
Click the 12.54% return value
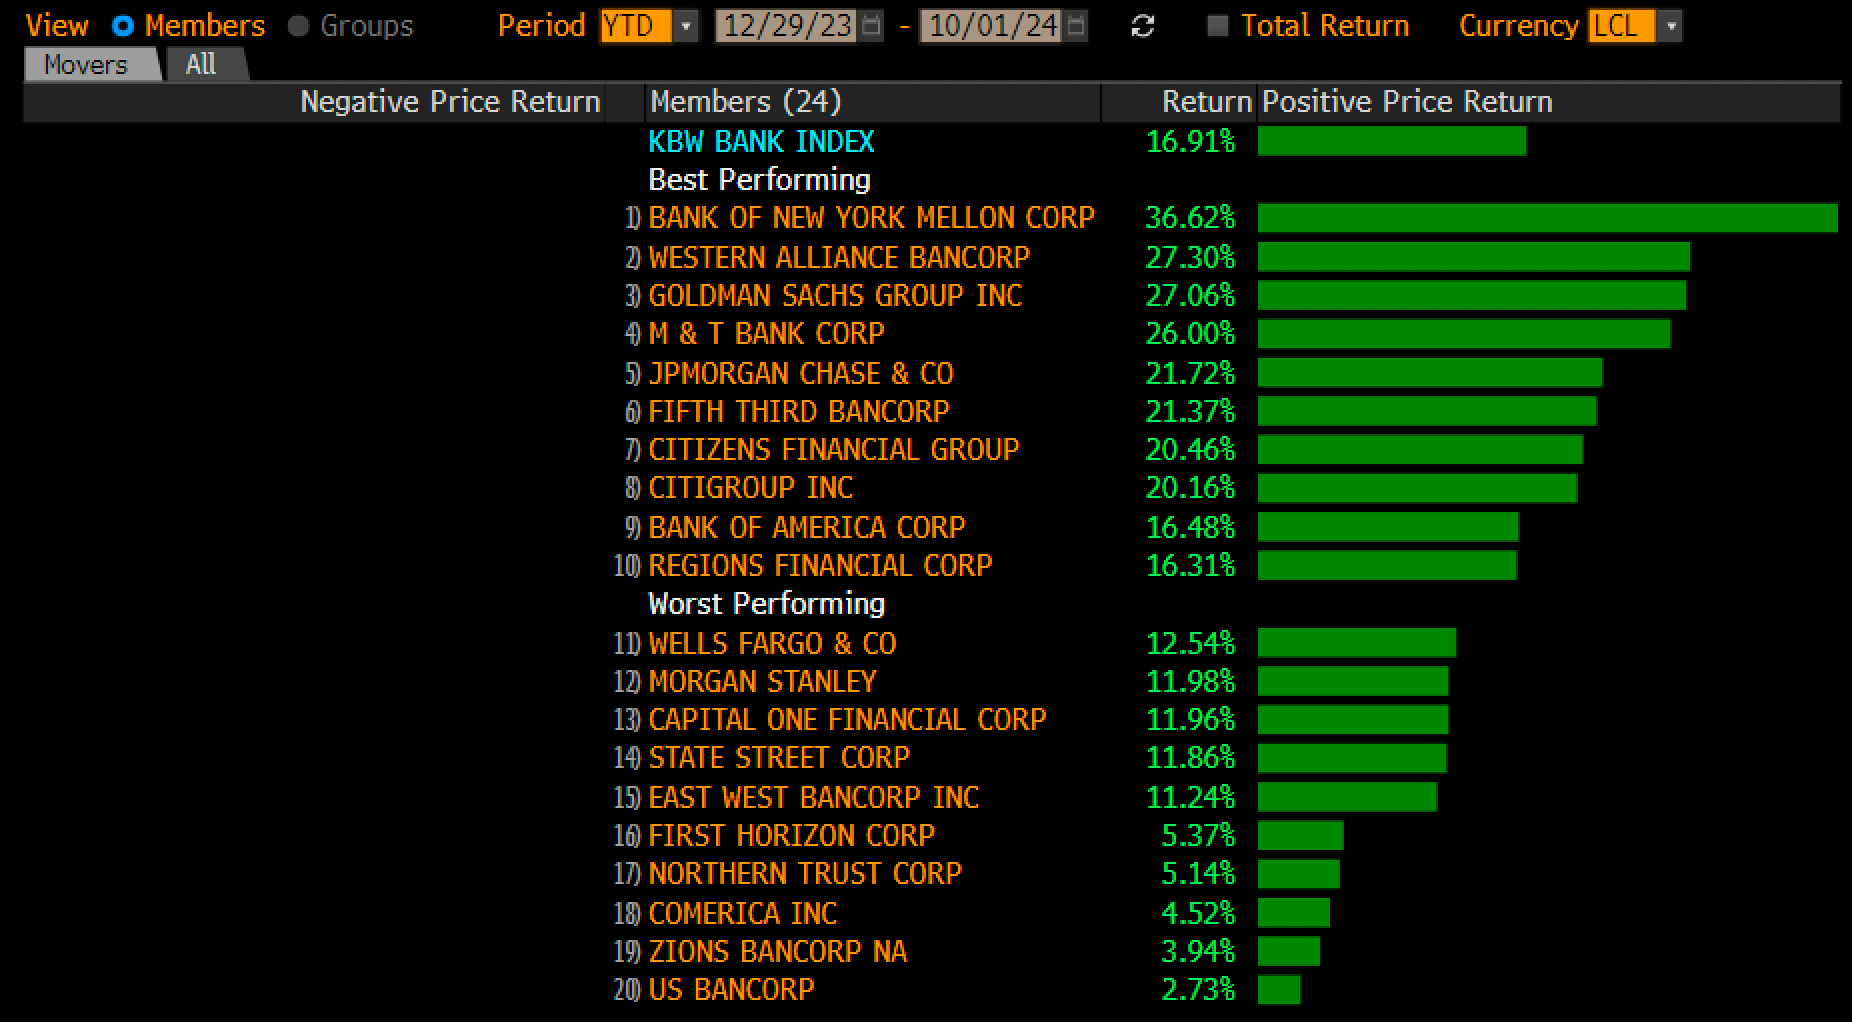point(1190,644)
